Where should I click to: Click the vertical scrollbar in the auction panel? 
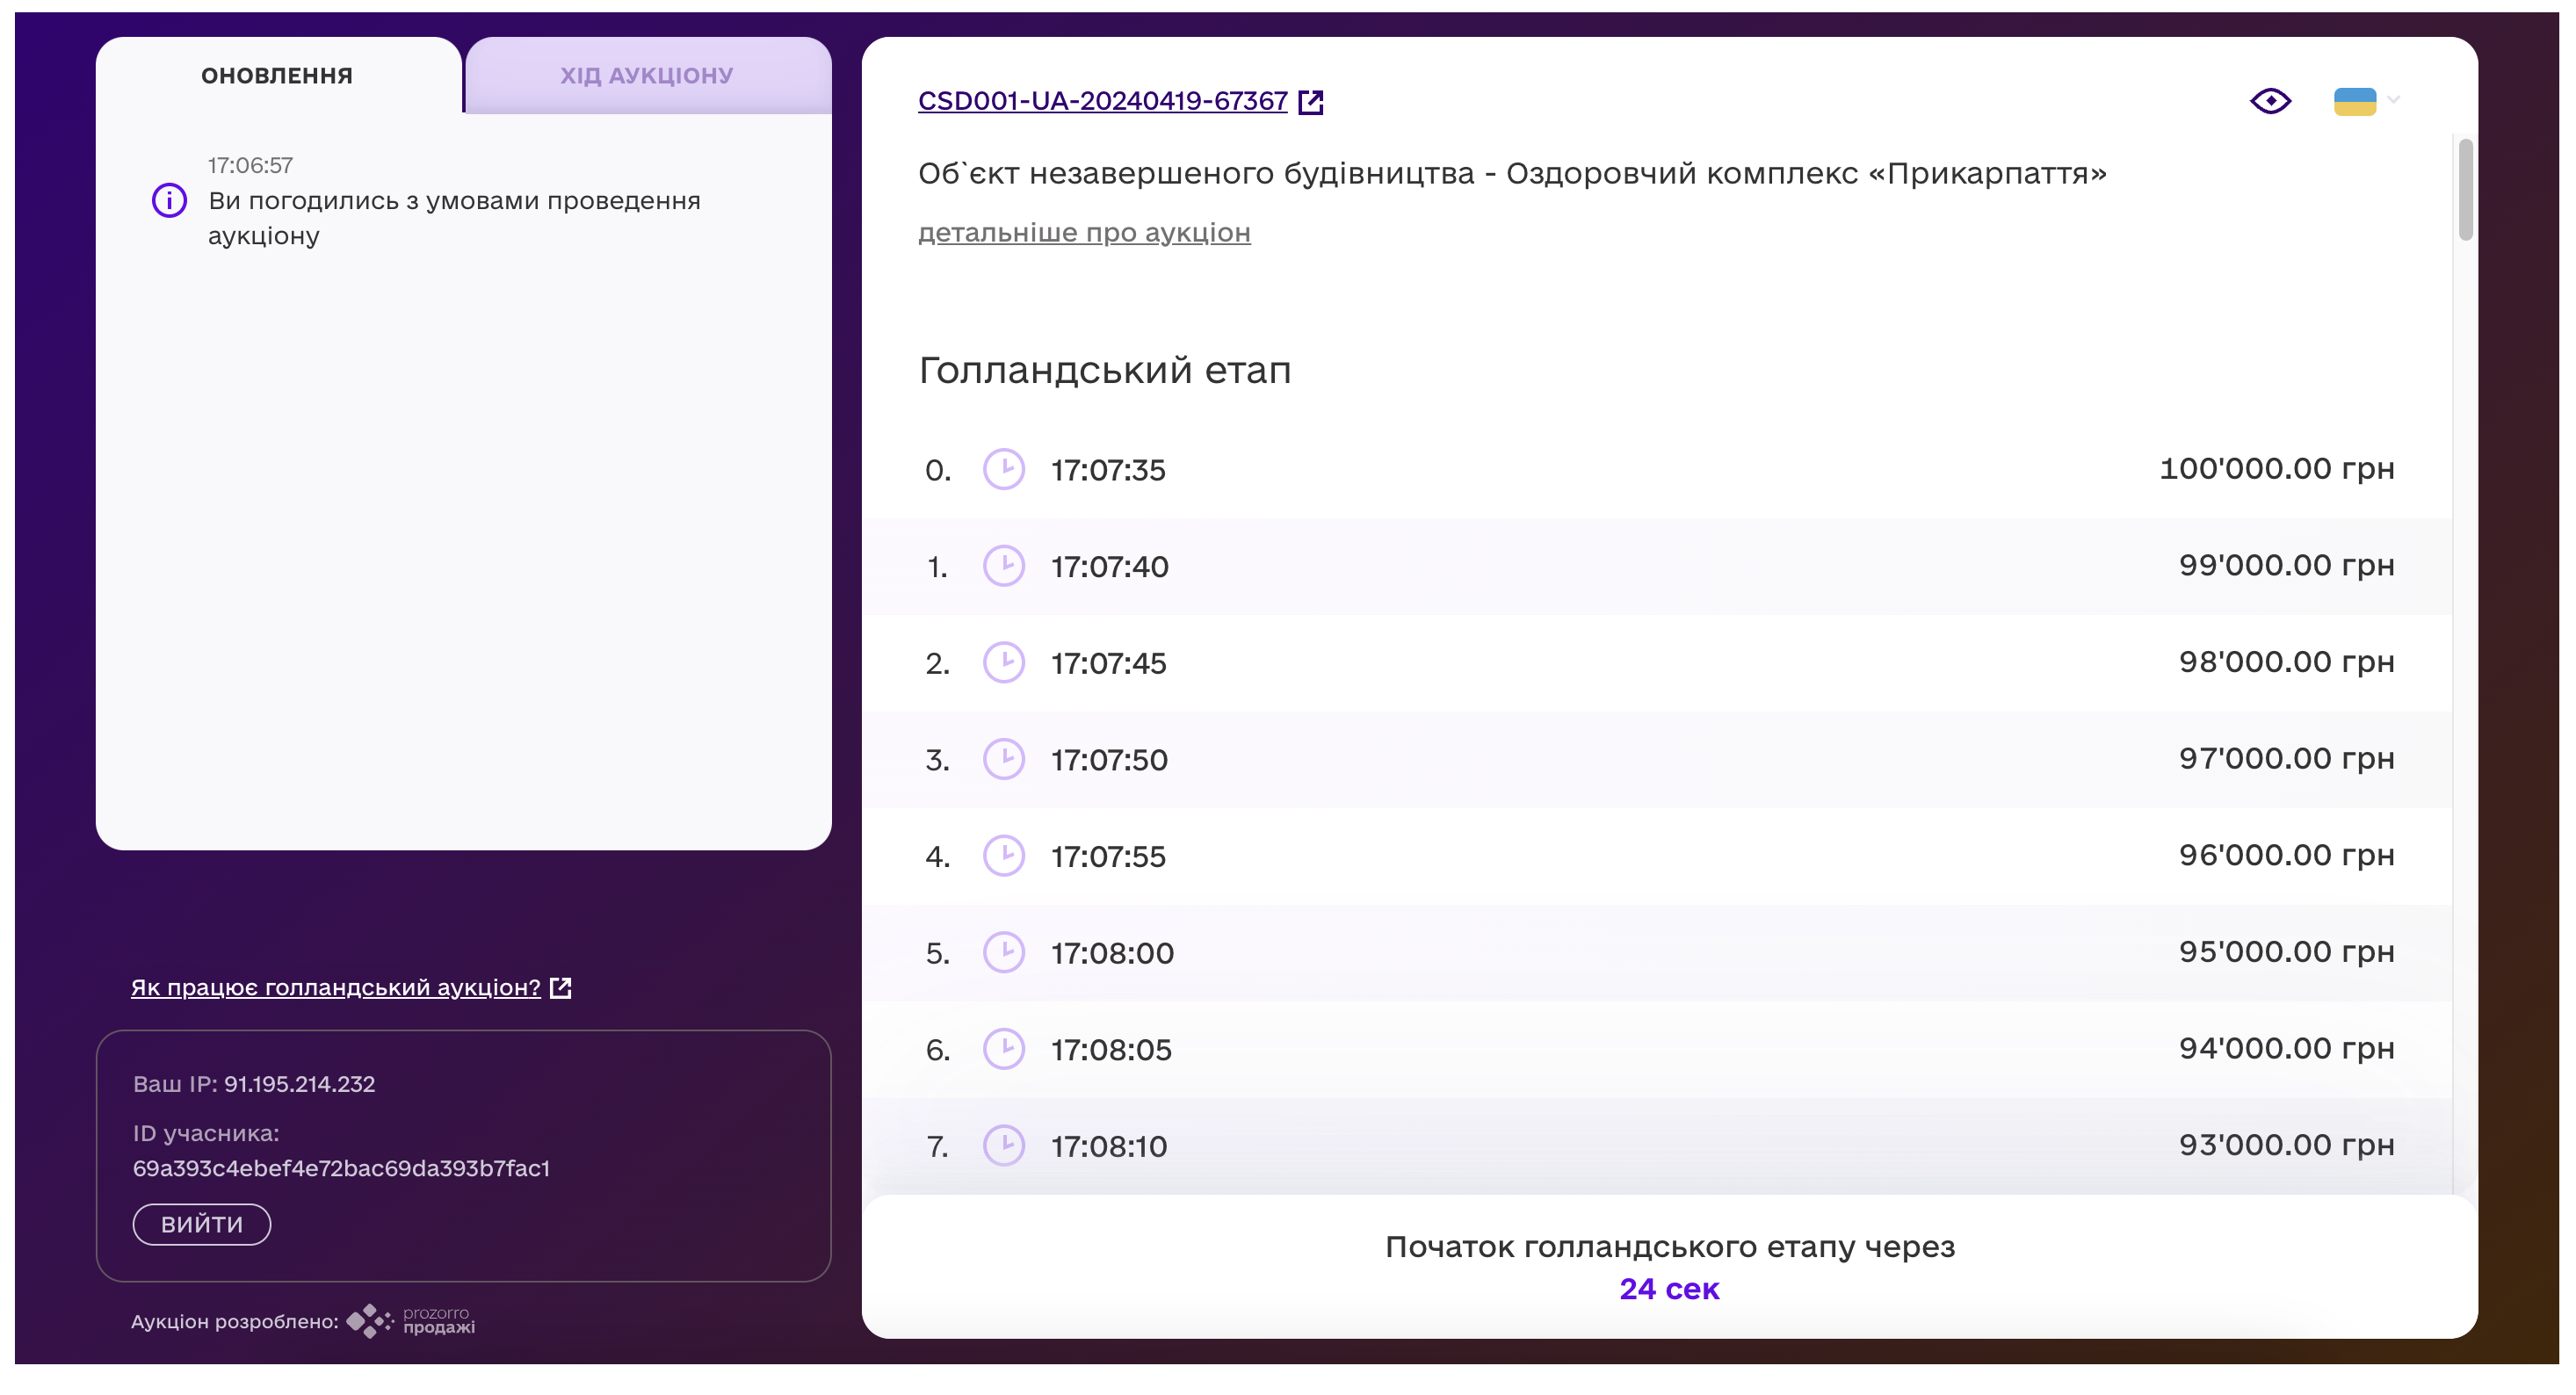point(2465,190)
